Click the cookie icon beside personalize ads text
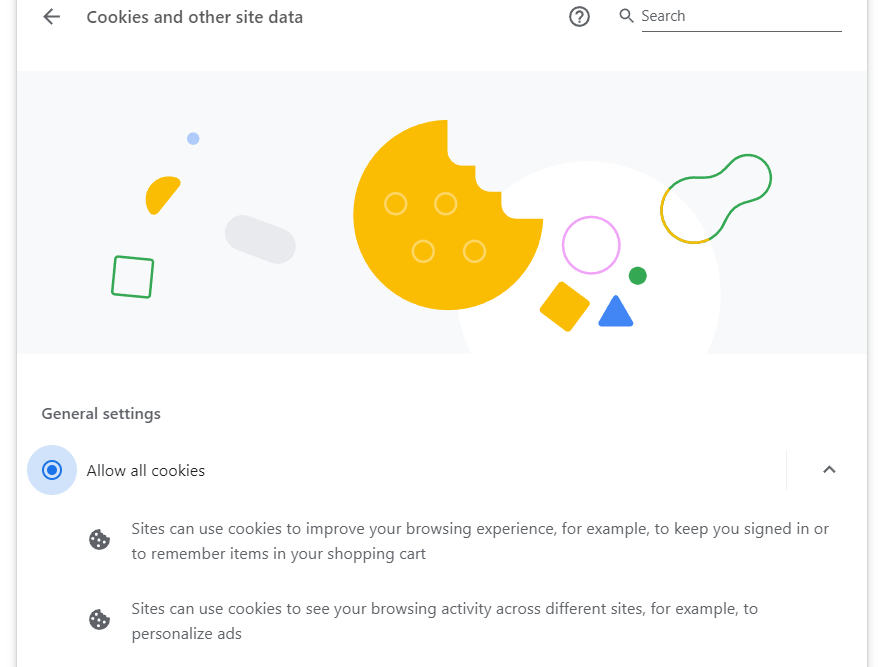Image resolution: width=881 pixels, height=667 pixels. [x=99, y=620]
